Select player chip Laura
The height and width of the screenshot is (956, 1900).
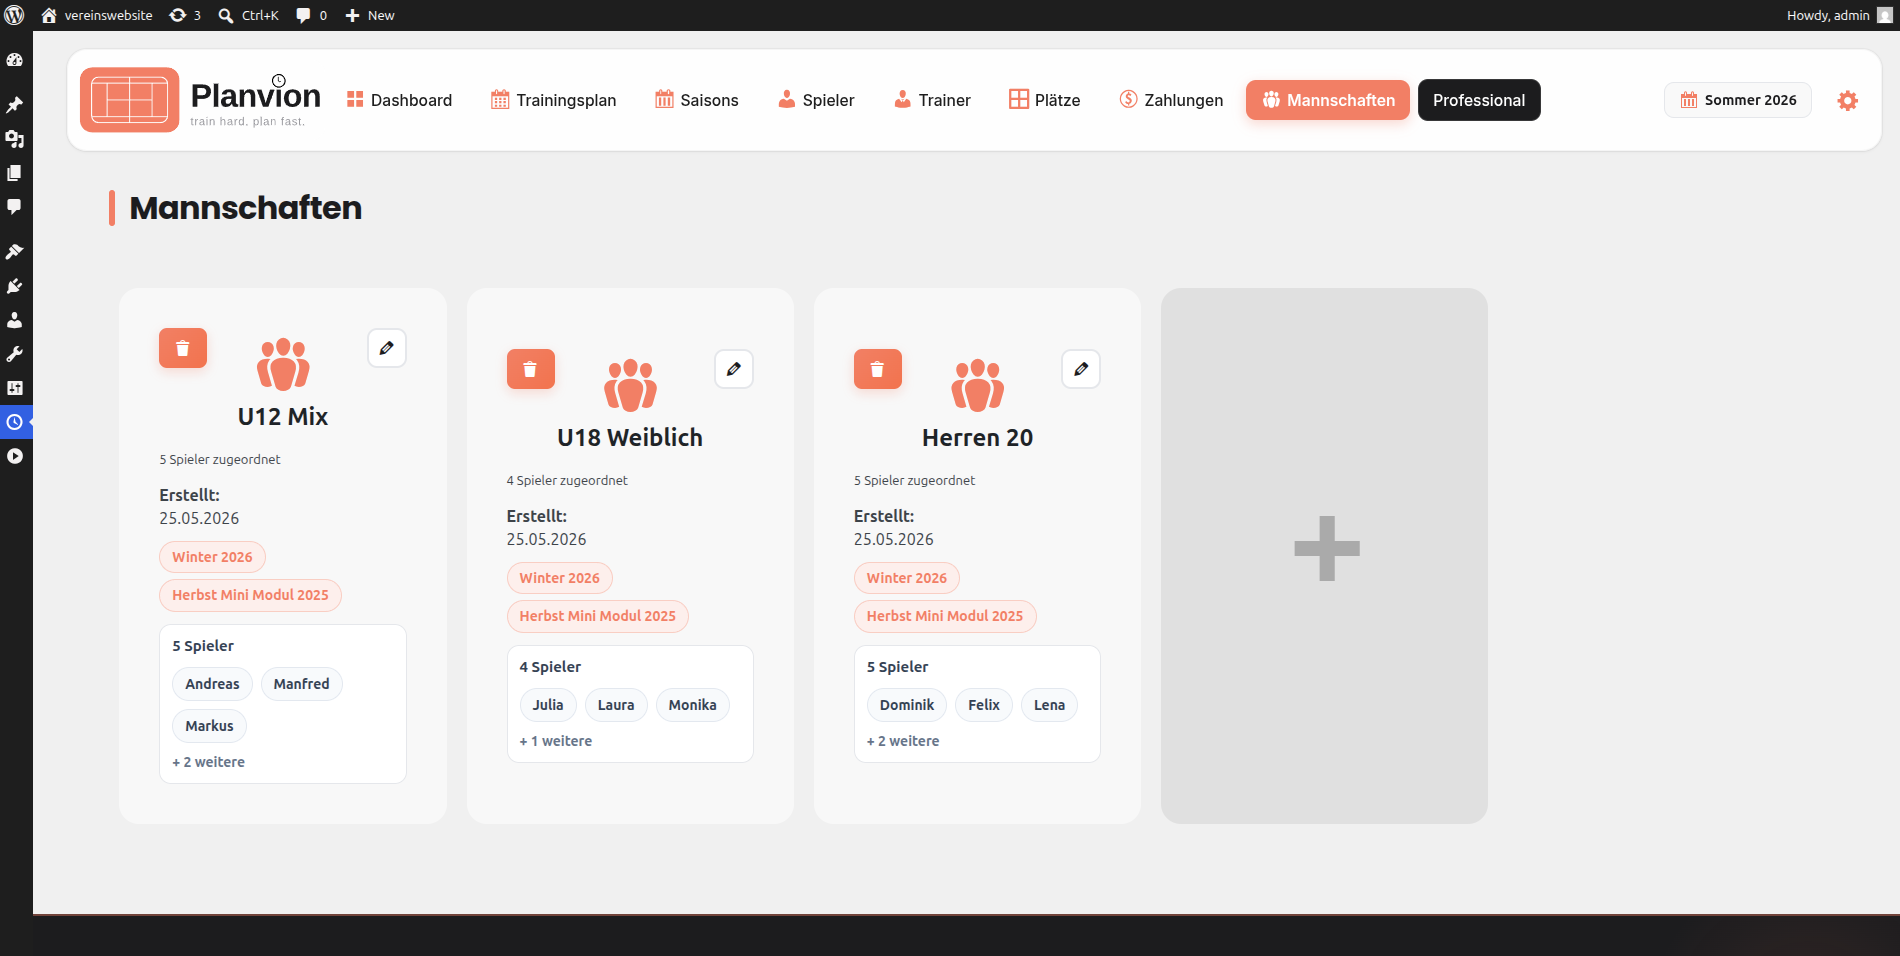point(616,705)
